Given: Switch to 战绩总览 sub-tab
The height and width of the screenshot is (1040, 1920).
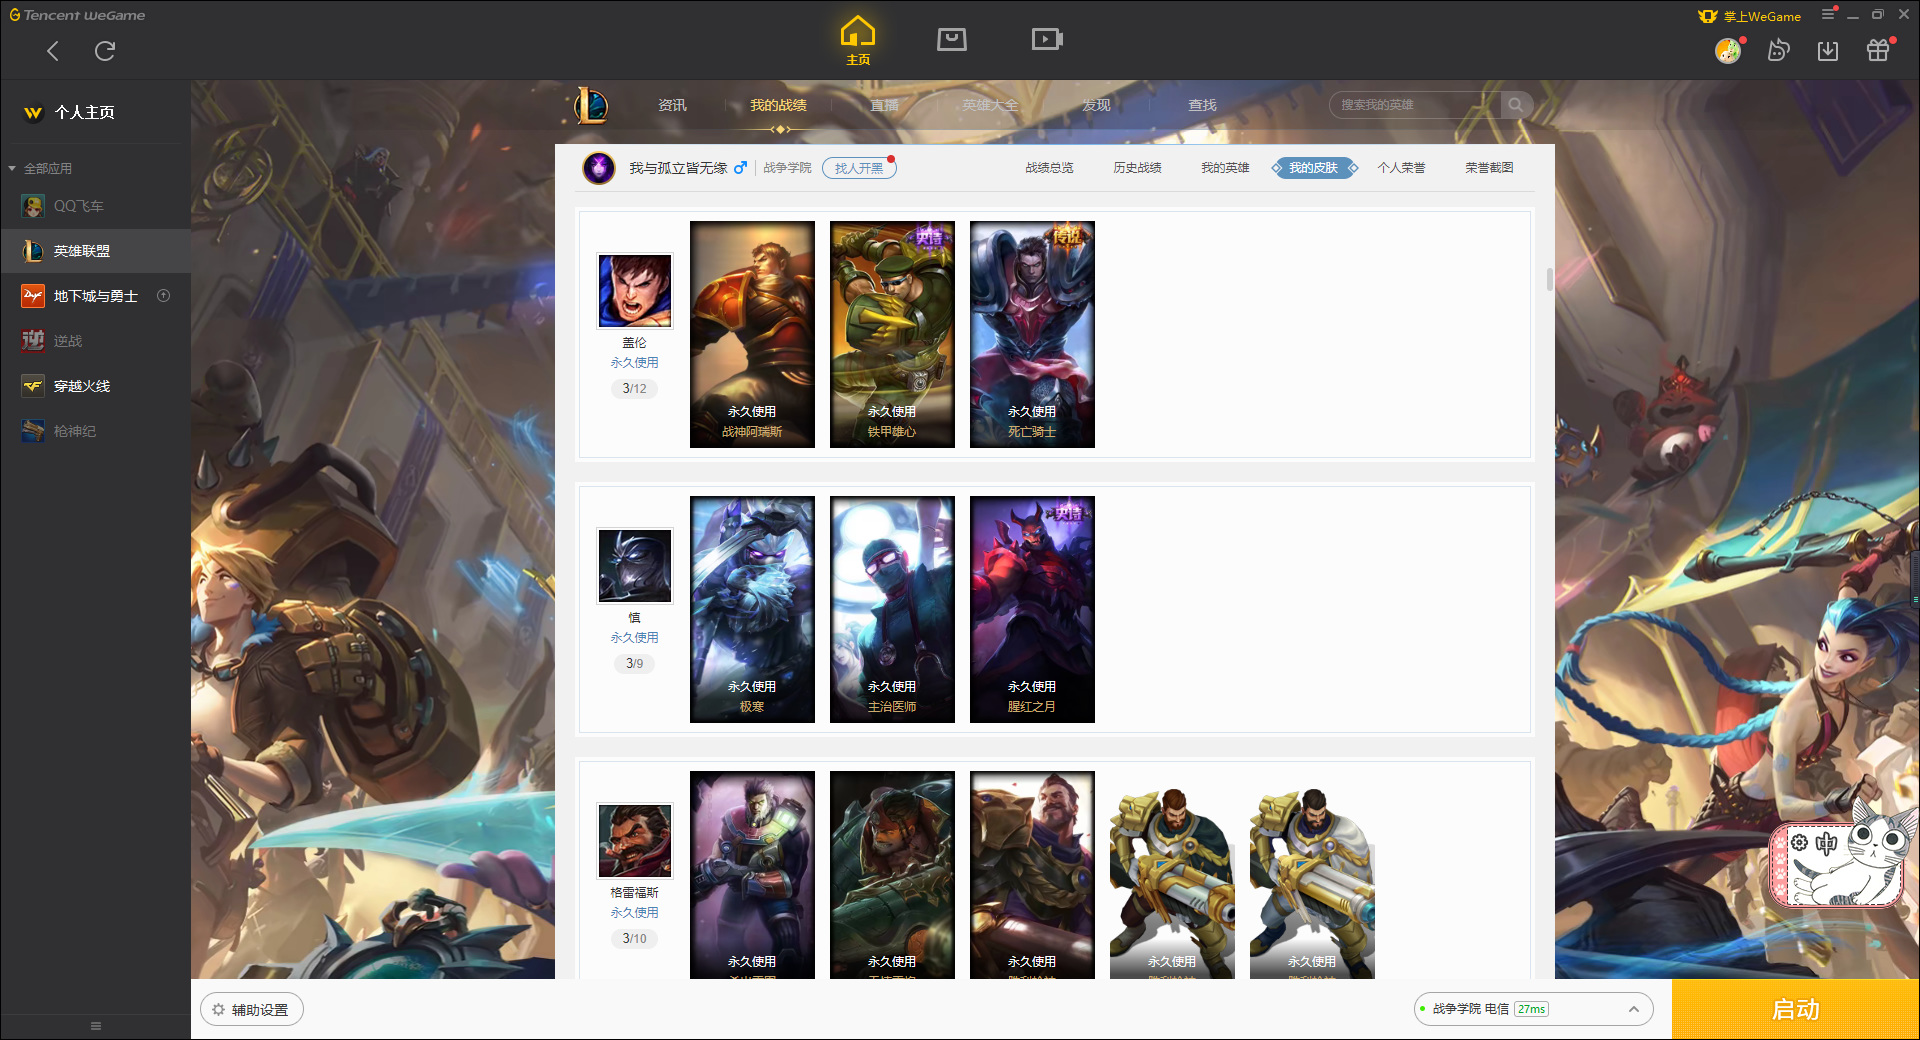Looking at the screenshot, I should [1049, 168].
